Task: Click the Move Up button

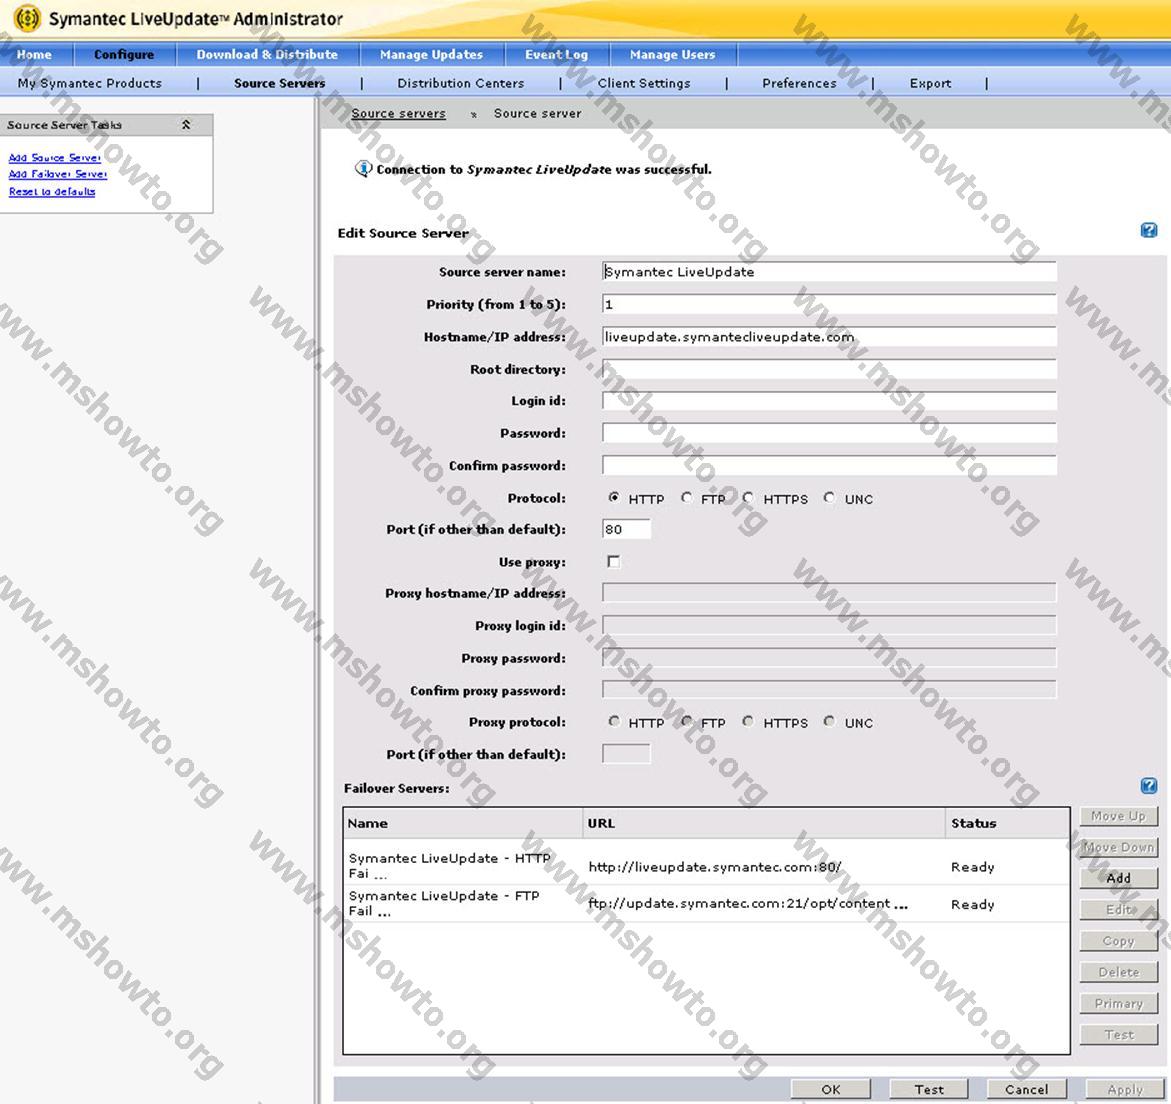Action: coord(1118,816)
